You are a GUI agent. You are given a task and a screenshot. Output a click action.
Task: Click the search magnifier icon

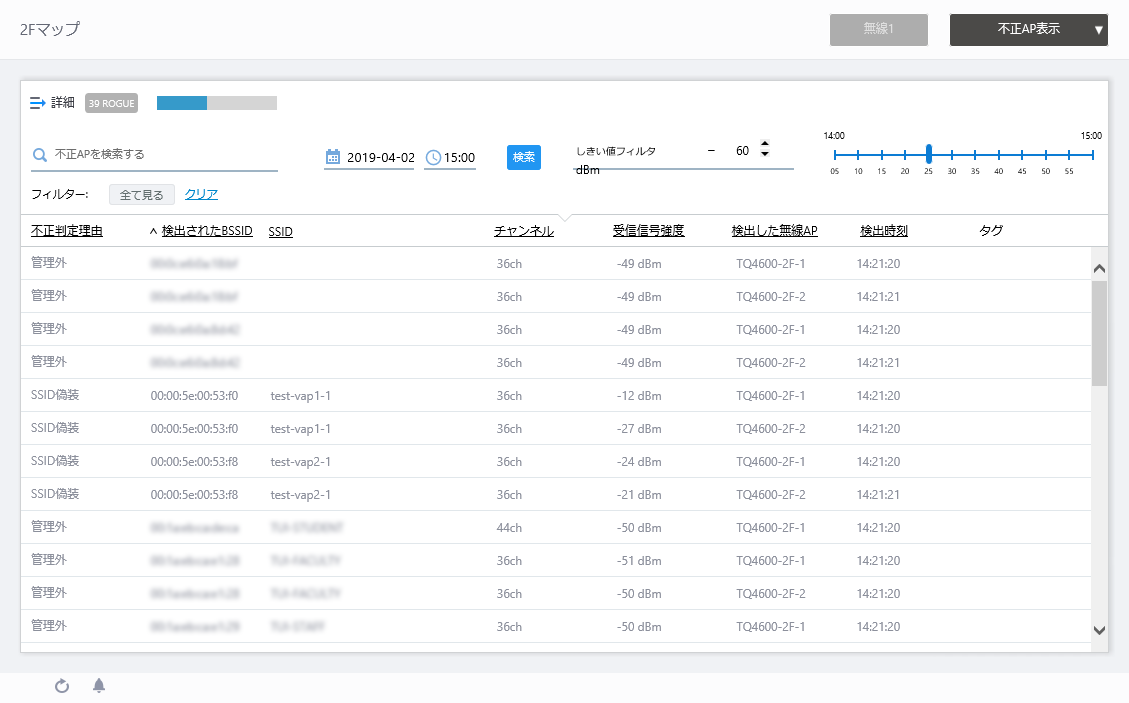(40, 155)
